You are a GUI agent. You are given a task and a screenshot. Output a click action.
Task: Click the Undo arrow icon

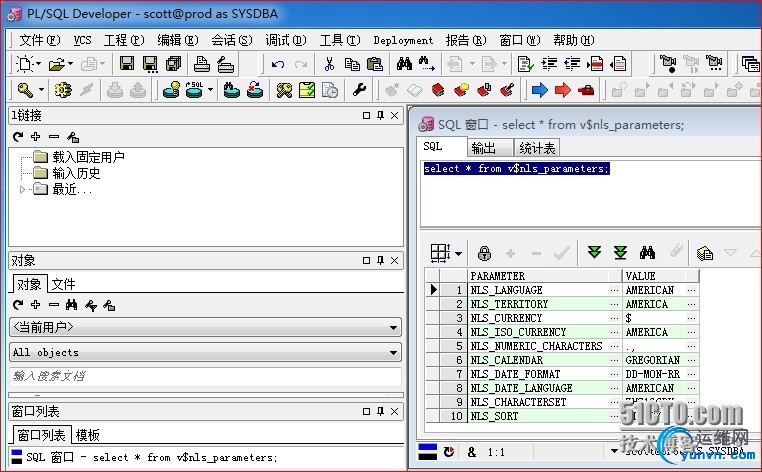point(277,64)
